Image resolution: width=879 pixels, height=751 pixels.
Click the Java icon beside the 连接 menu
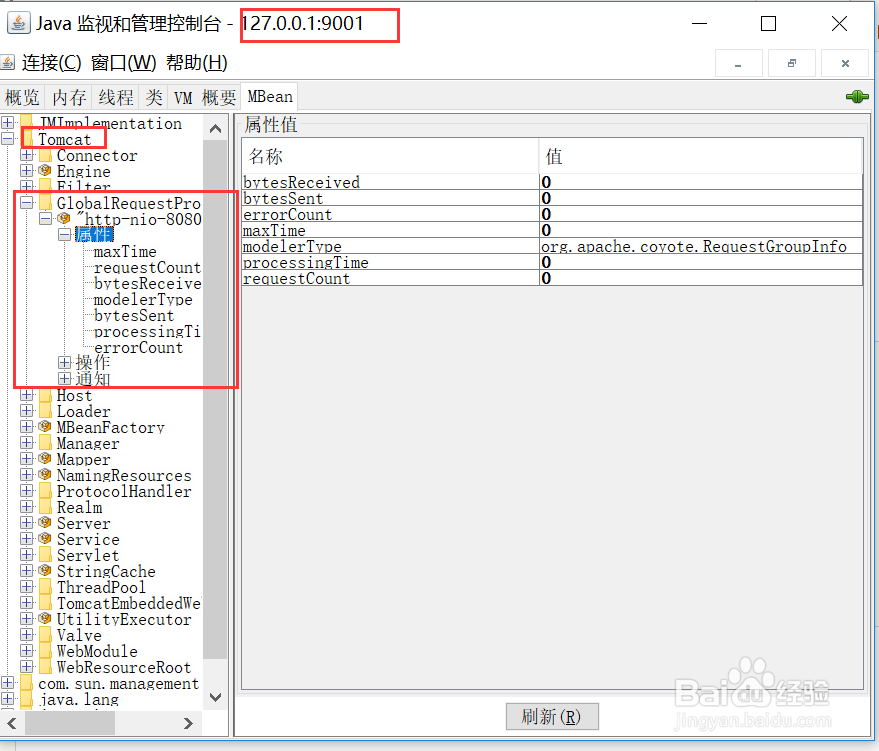pyautogui.click(x=8, y=62)
